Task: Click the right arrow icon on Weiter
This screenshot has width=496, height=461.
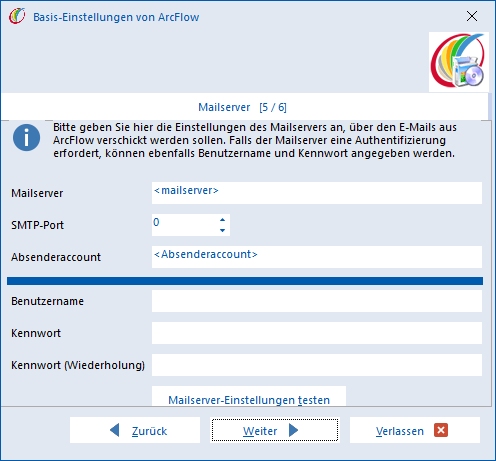Action: click(x=293, y=430)
